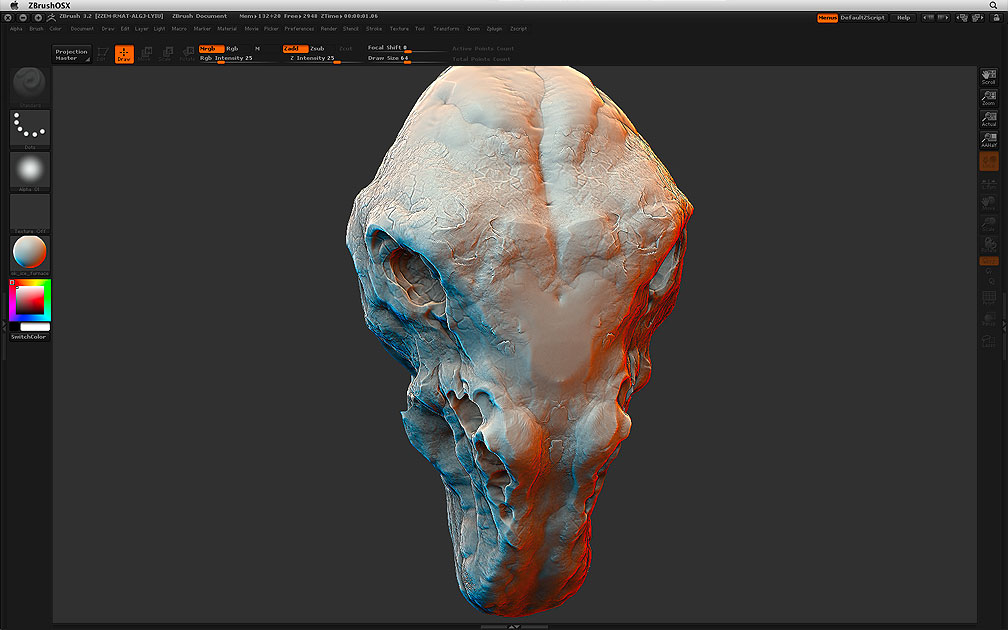Open the Color menu
The image size is (1008, 630).
pyautogui.click(x=55, y=29)
